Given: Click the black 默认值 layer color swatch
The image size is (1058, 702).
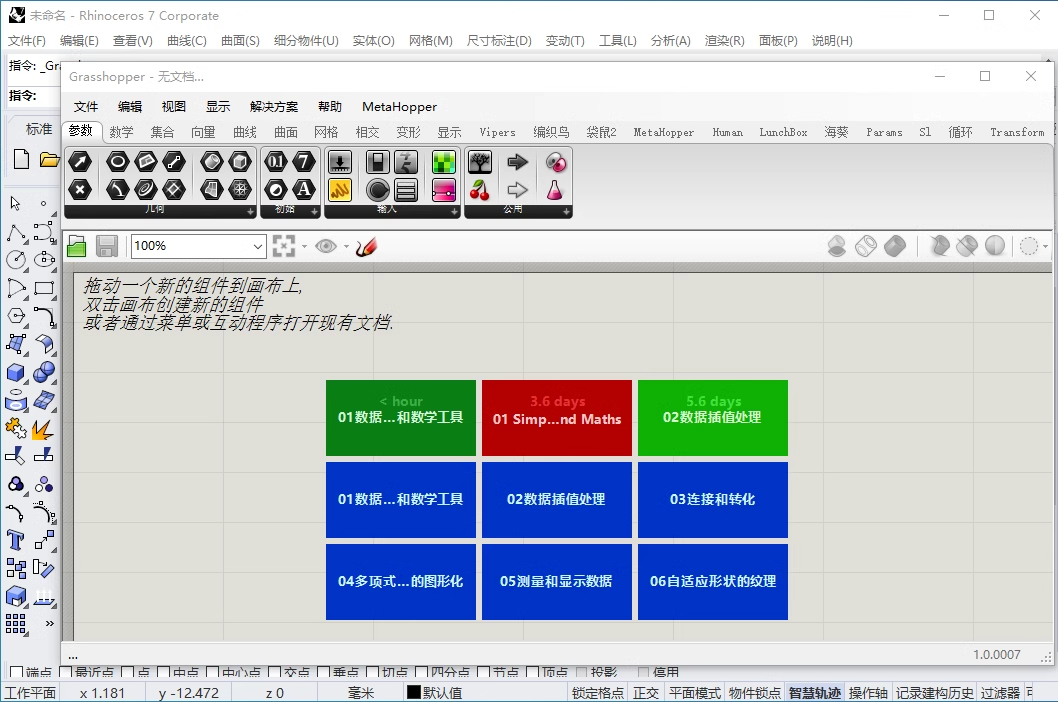Looking at the screenshot, I should coord(414,693).
